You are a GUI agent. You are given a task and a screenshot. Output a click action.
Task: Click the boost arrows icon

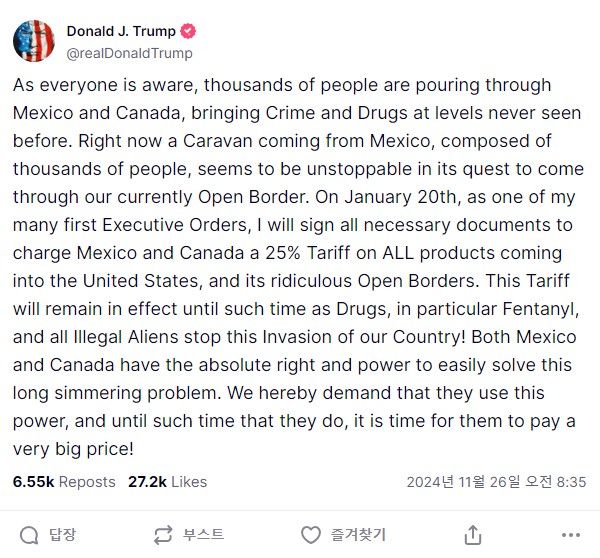click(x=163, y=535)
